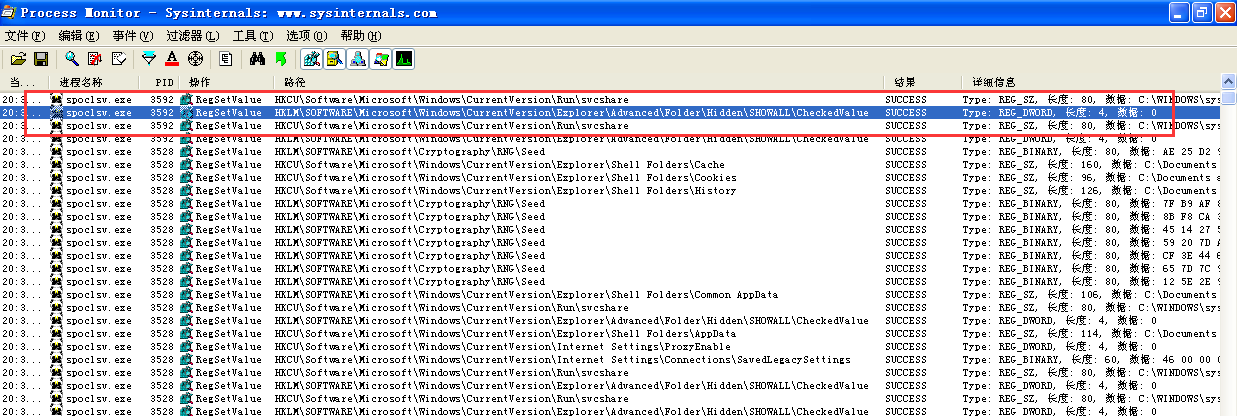Click the Autoscroll toolbar icon
The width and height of the screenshot is (1237, 416).
point(95,59)
